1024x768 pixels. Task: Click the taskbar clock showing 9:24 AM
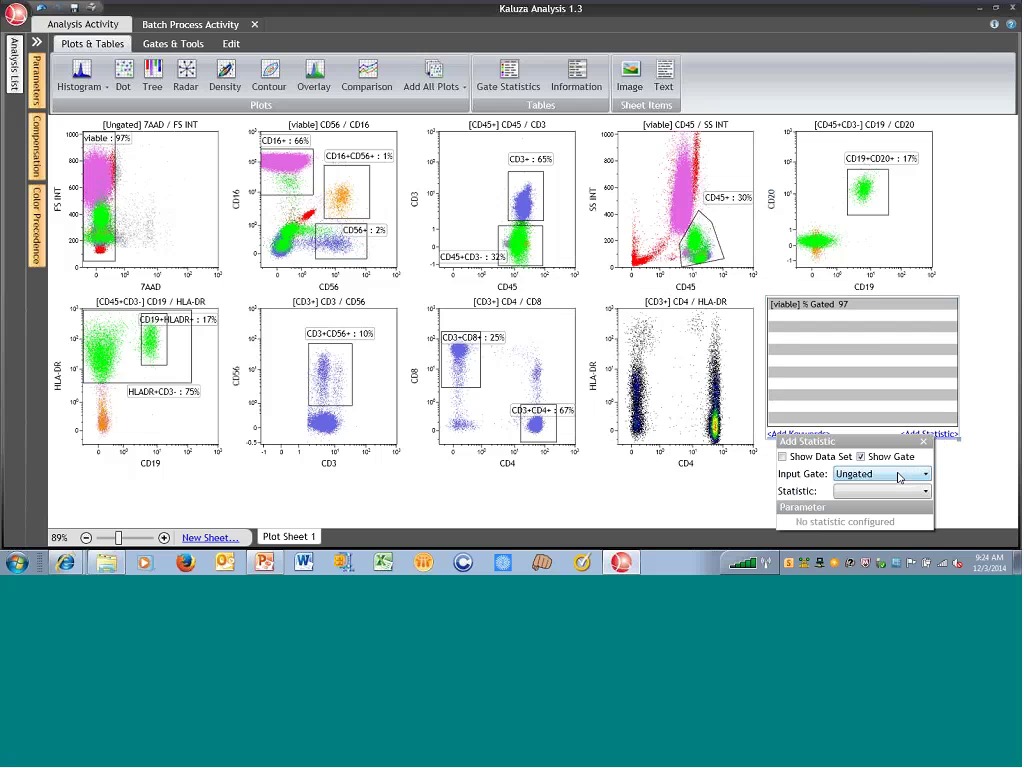tap(989, 563)
